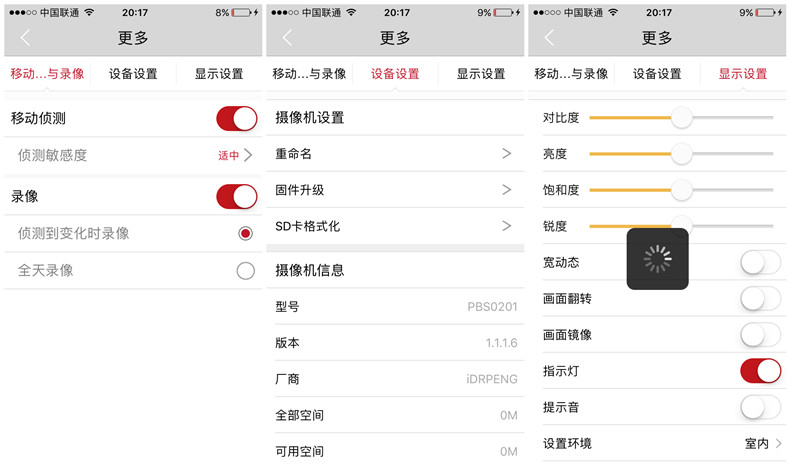The height and width of the screenshot is (465, 790).
Task: Open the 重命名 rename row arrow
Action: click(x=506, y=154)
